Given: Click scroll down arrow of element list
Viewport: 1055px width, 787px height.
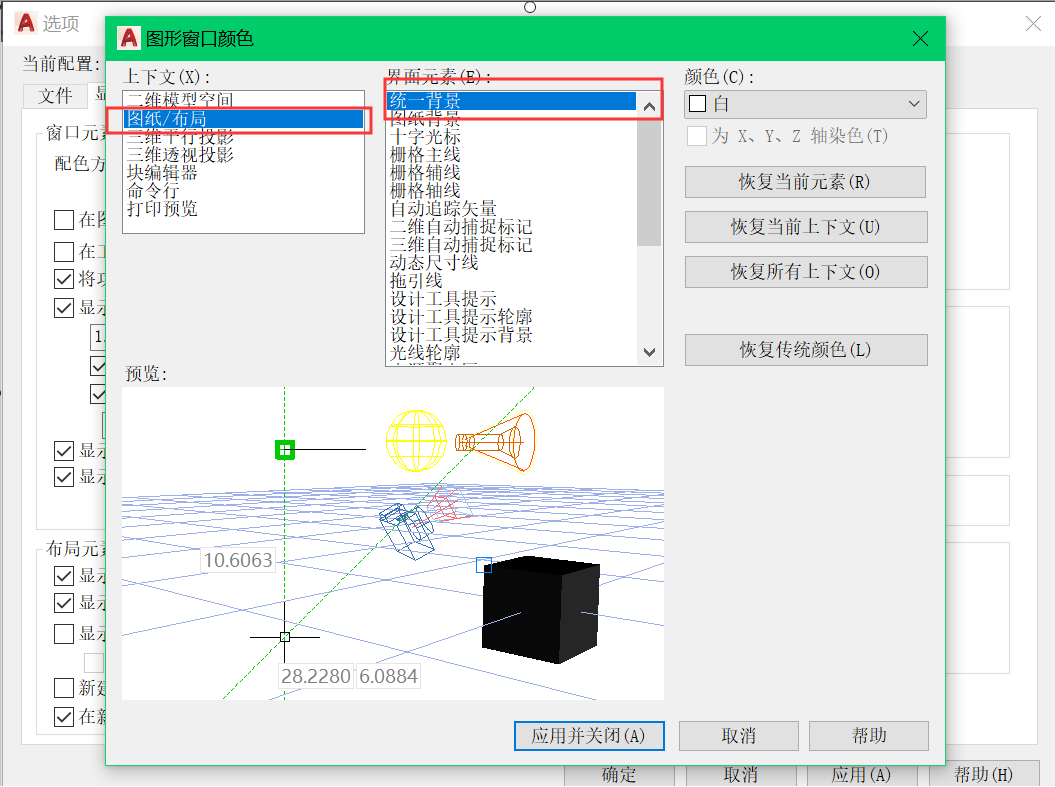Looking at the screenshot, I should coord(649,352).
